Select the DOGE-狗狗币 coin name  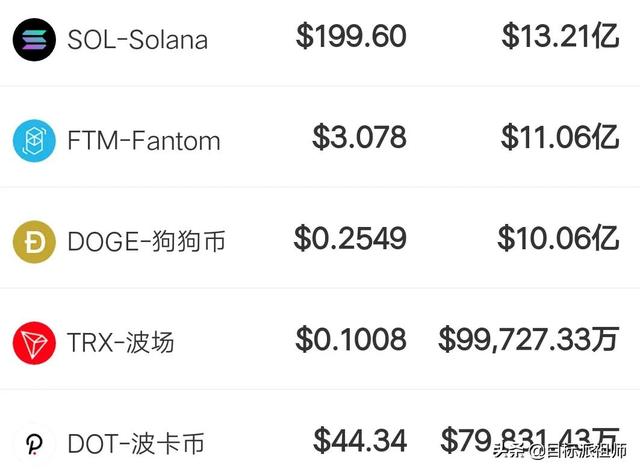147,242
